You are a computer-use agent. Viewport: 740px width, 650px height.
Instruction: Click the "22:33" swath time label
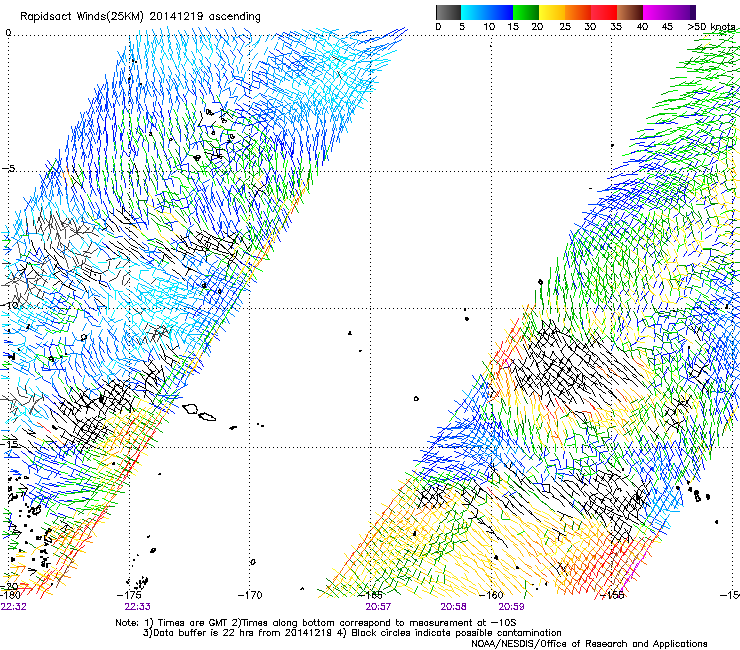pos(137,607)
